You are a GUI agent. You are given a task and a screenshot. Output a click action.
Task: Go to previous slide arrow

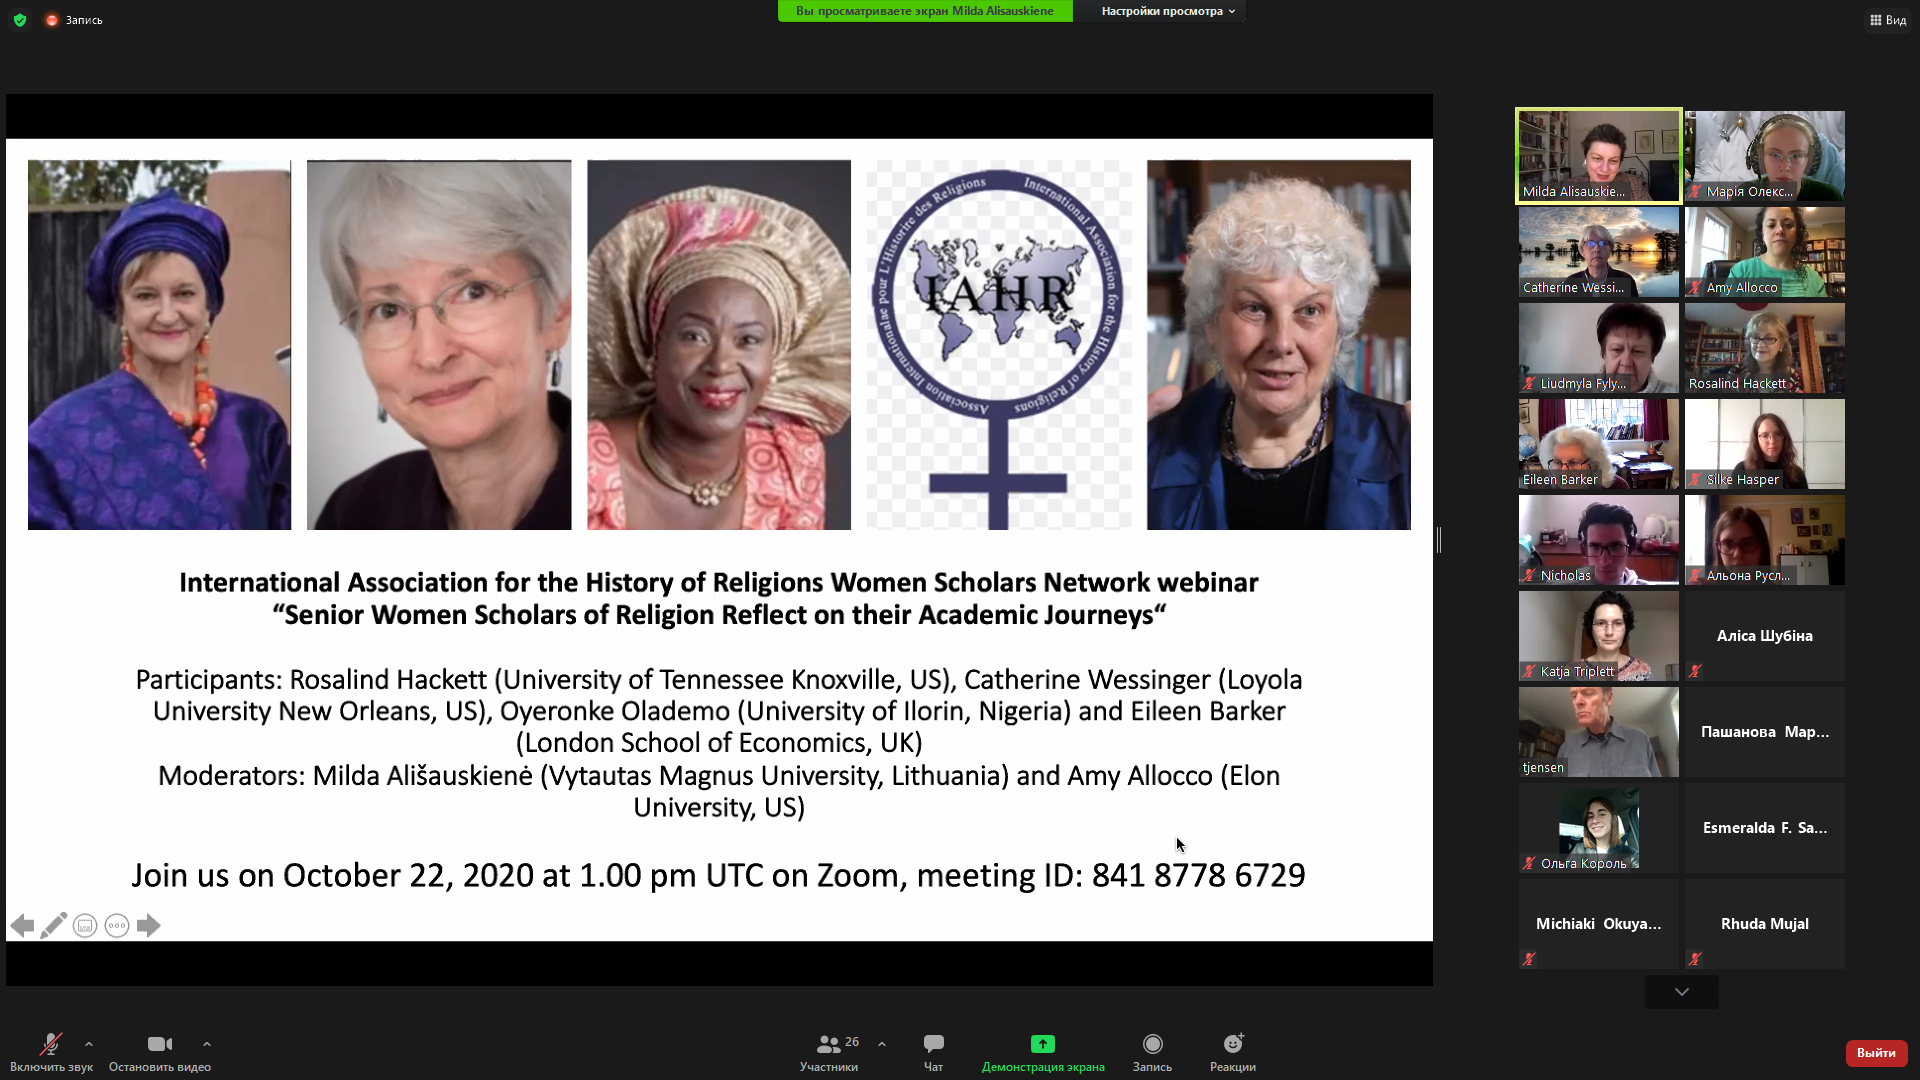coord(22,925)
